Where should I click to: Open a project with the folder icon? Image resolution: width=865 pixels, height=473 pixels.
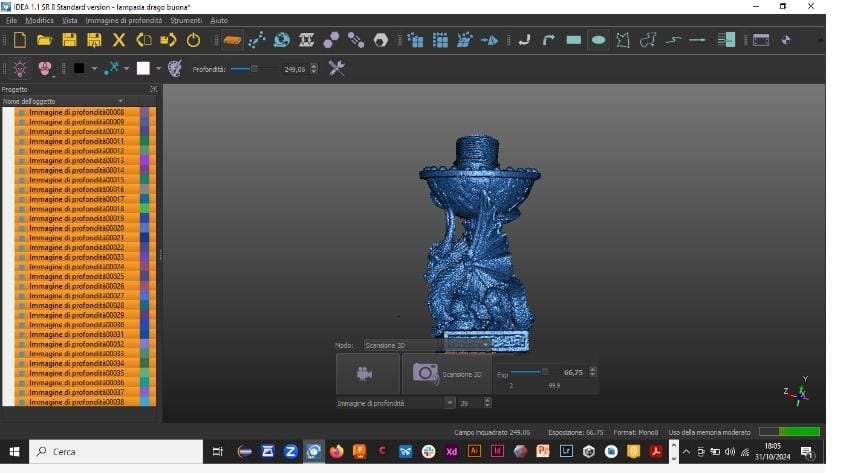click(x=44, y=40)
